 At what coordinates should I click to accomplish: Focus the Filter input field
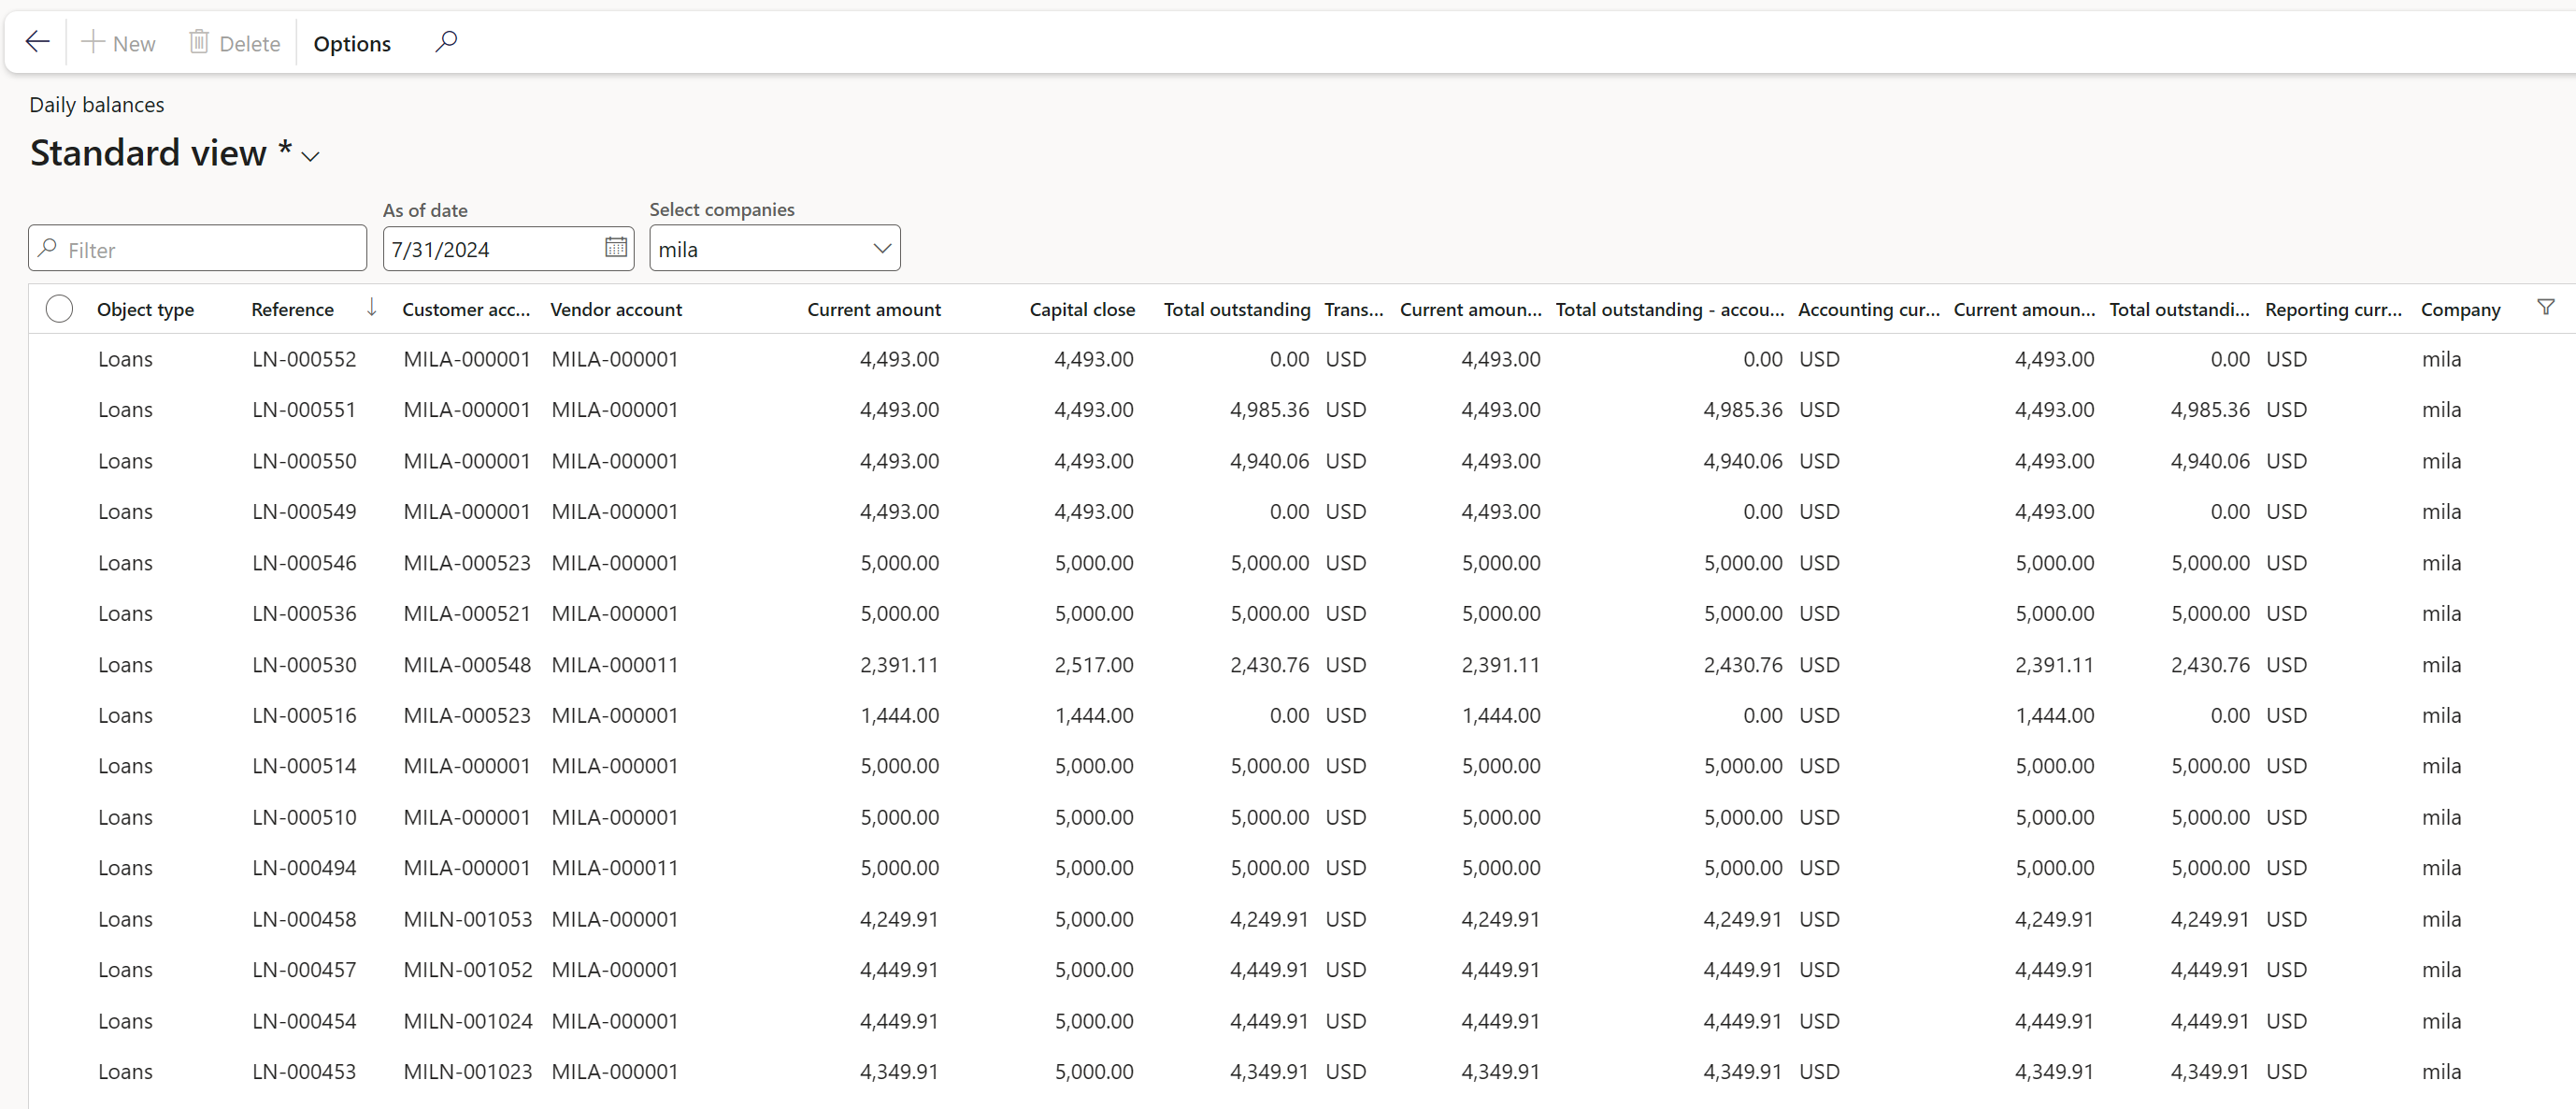[198, 249]
